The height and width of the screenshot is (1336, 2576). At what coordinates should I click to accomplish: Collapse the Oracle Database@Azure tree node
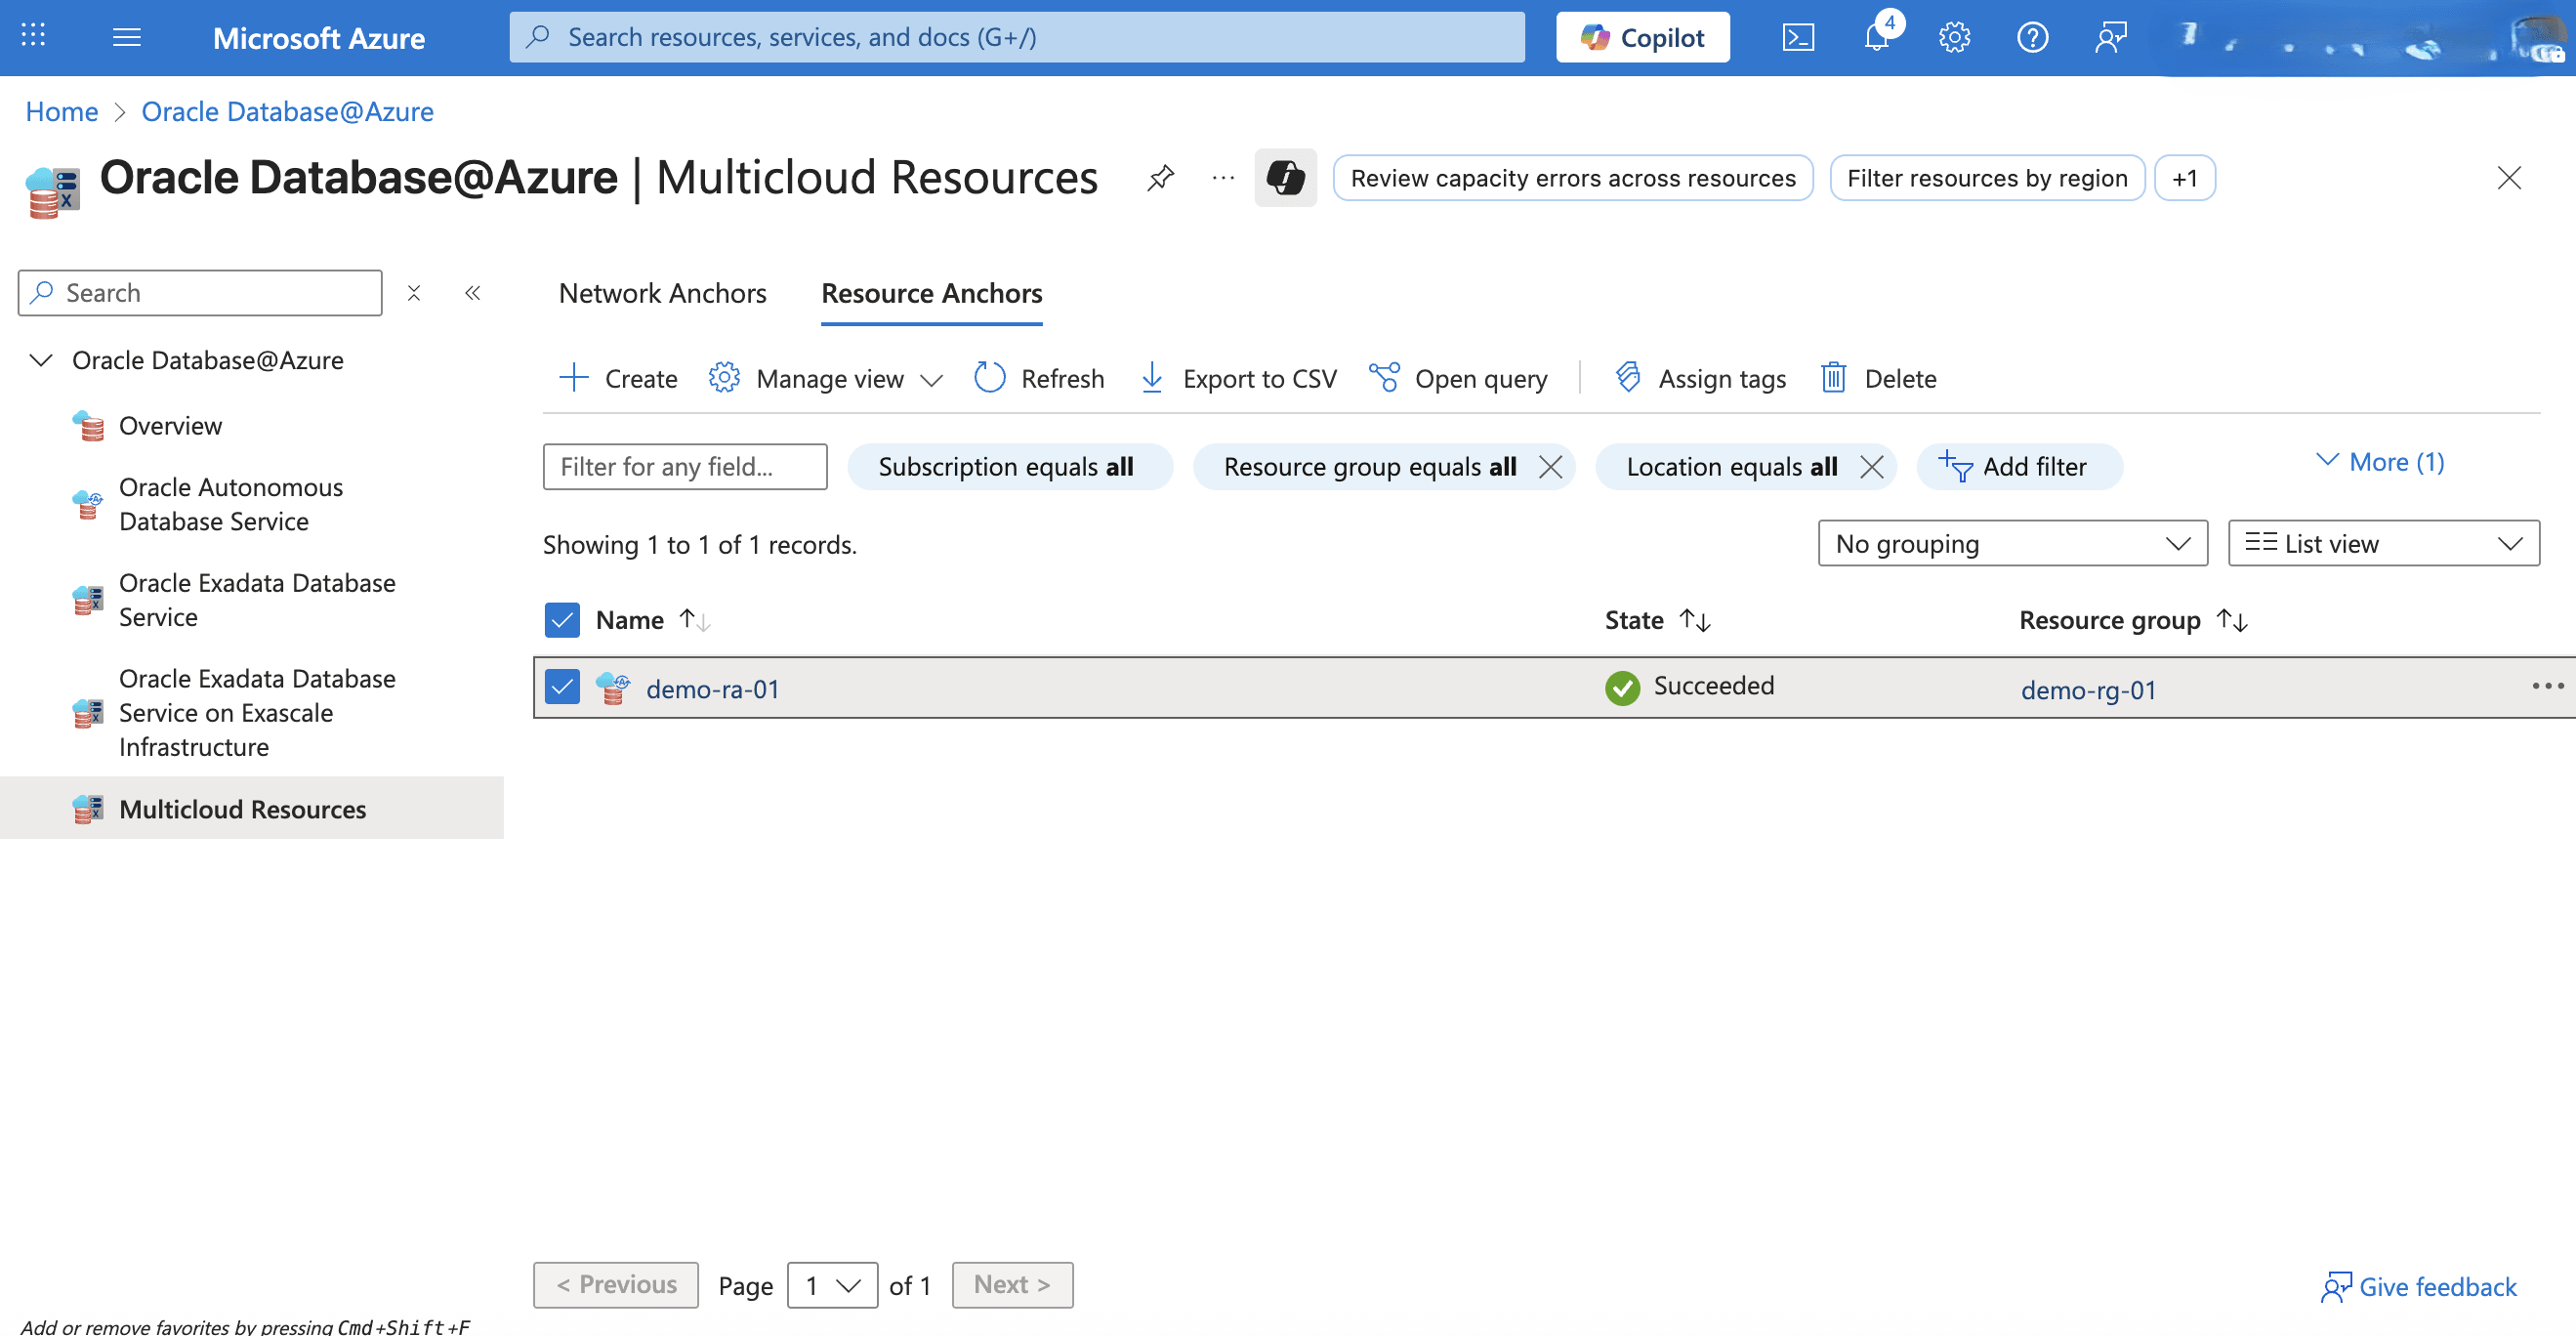(41, 360)
